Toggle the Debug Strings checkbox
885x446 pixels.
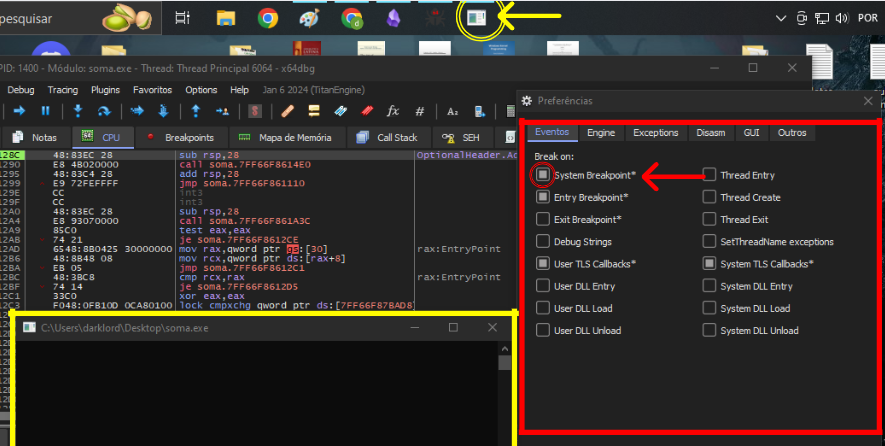(x=543, y=241)
